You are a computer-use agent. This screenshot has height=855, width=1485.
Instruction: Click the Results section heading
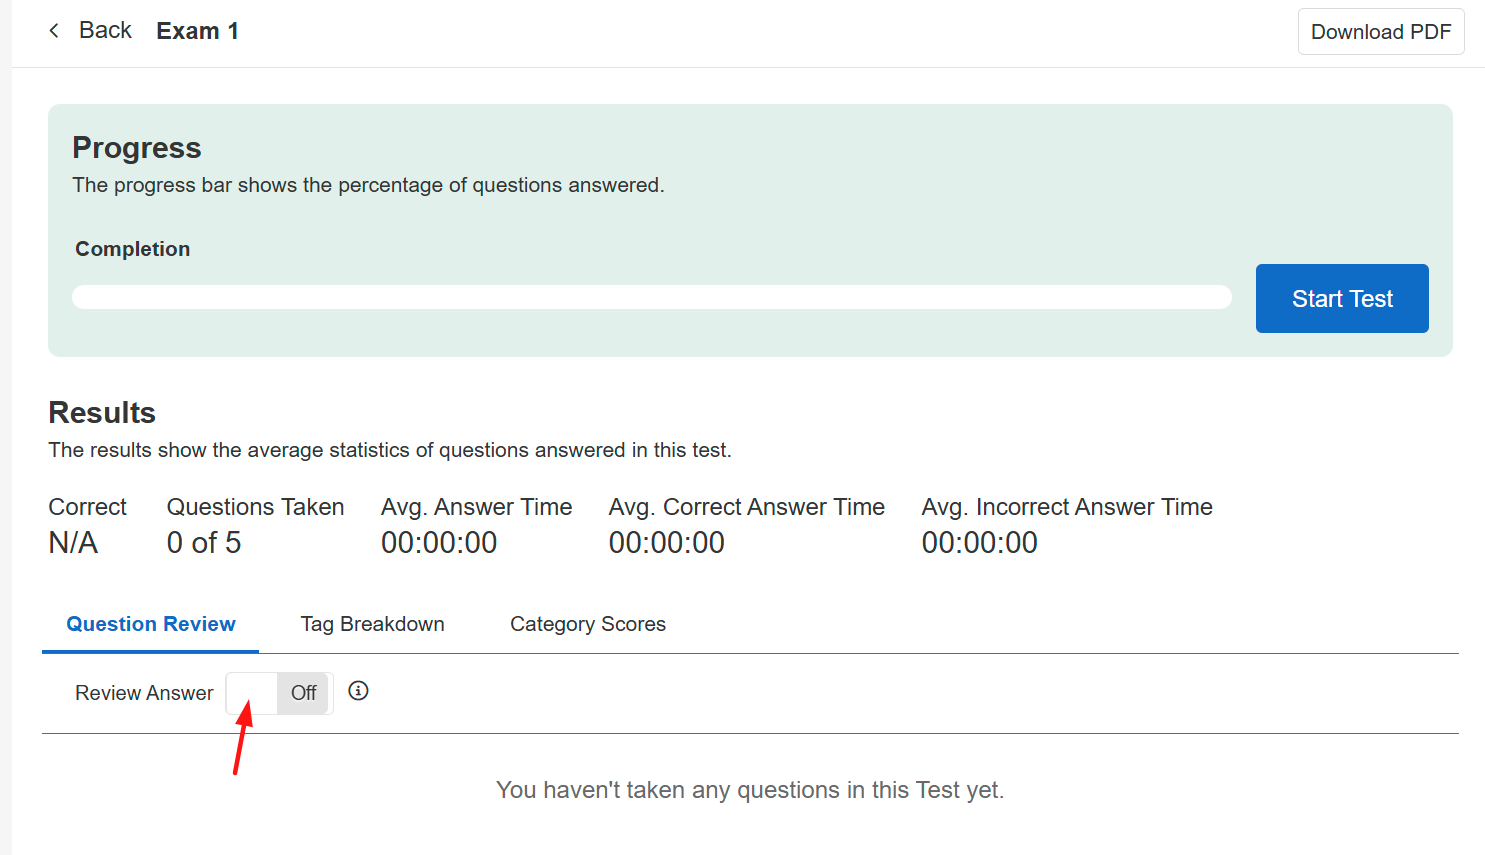(x=102, y=413)
